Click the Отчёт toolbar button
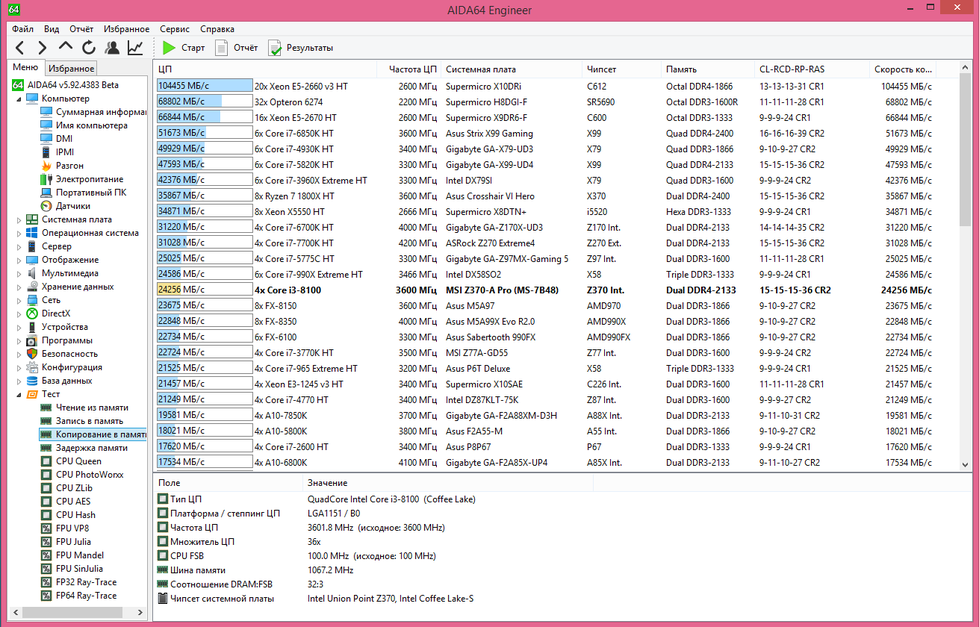 click(236, 48)
